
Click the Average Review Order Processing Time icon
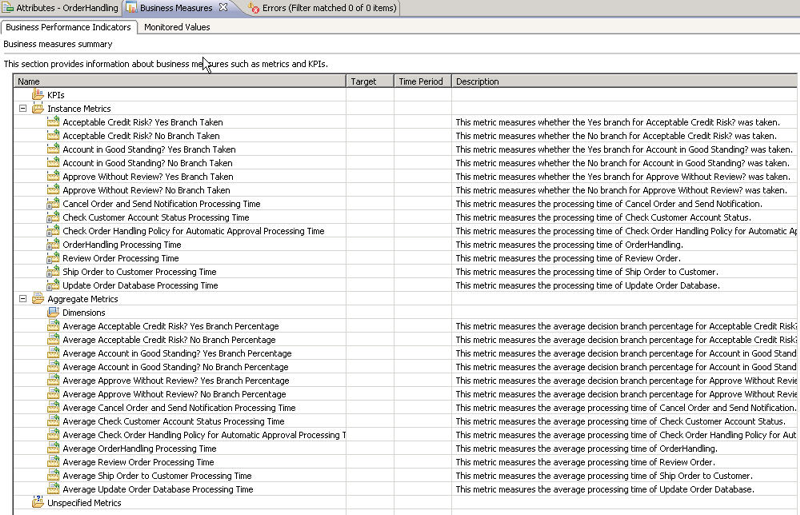coord(54,462)
